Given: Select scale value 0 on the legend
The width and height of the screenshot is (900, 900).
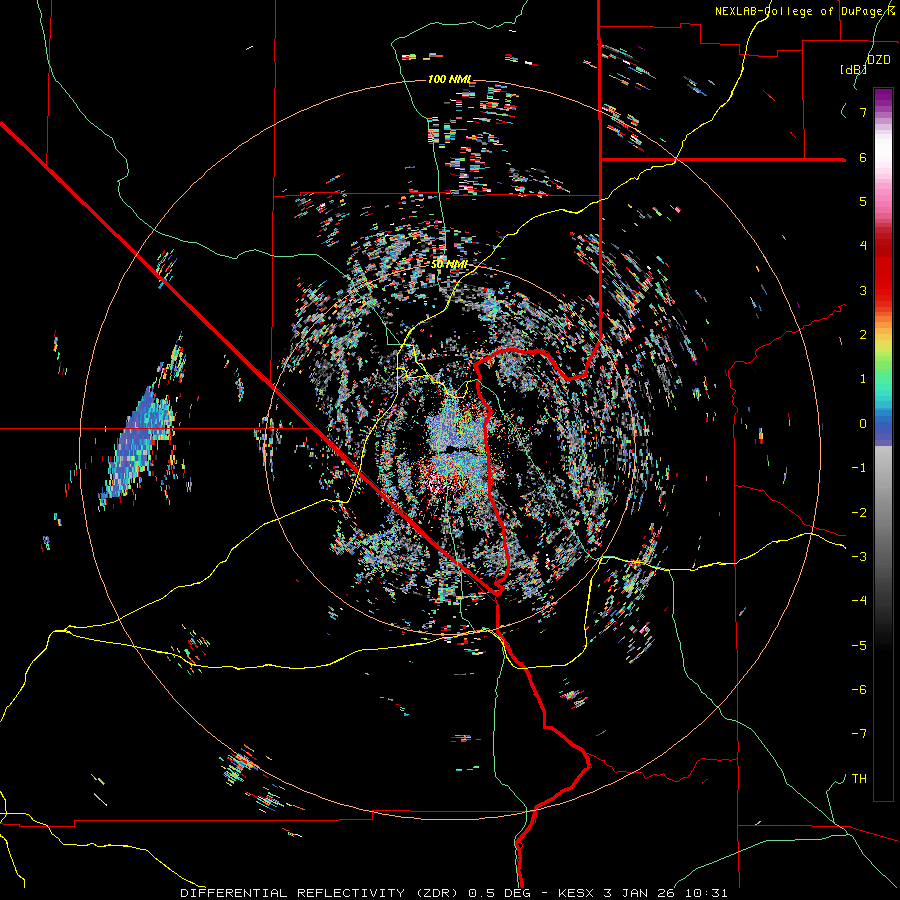Looking at the screenshot, I should pyautogui.click(x=863, y=424).
